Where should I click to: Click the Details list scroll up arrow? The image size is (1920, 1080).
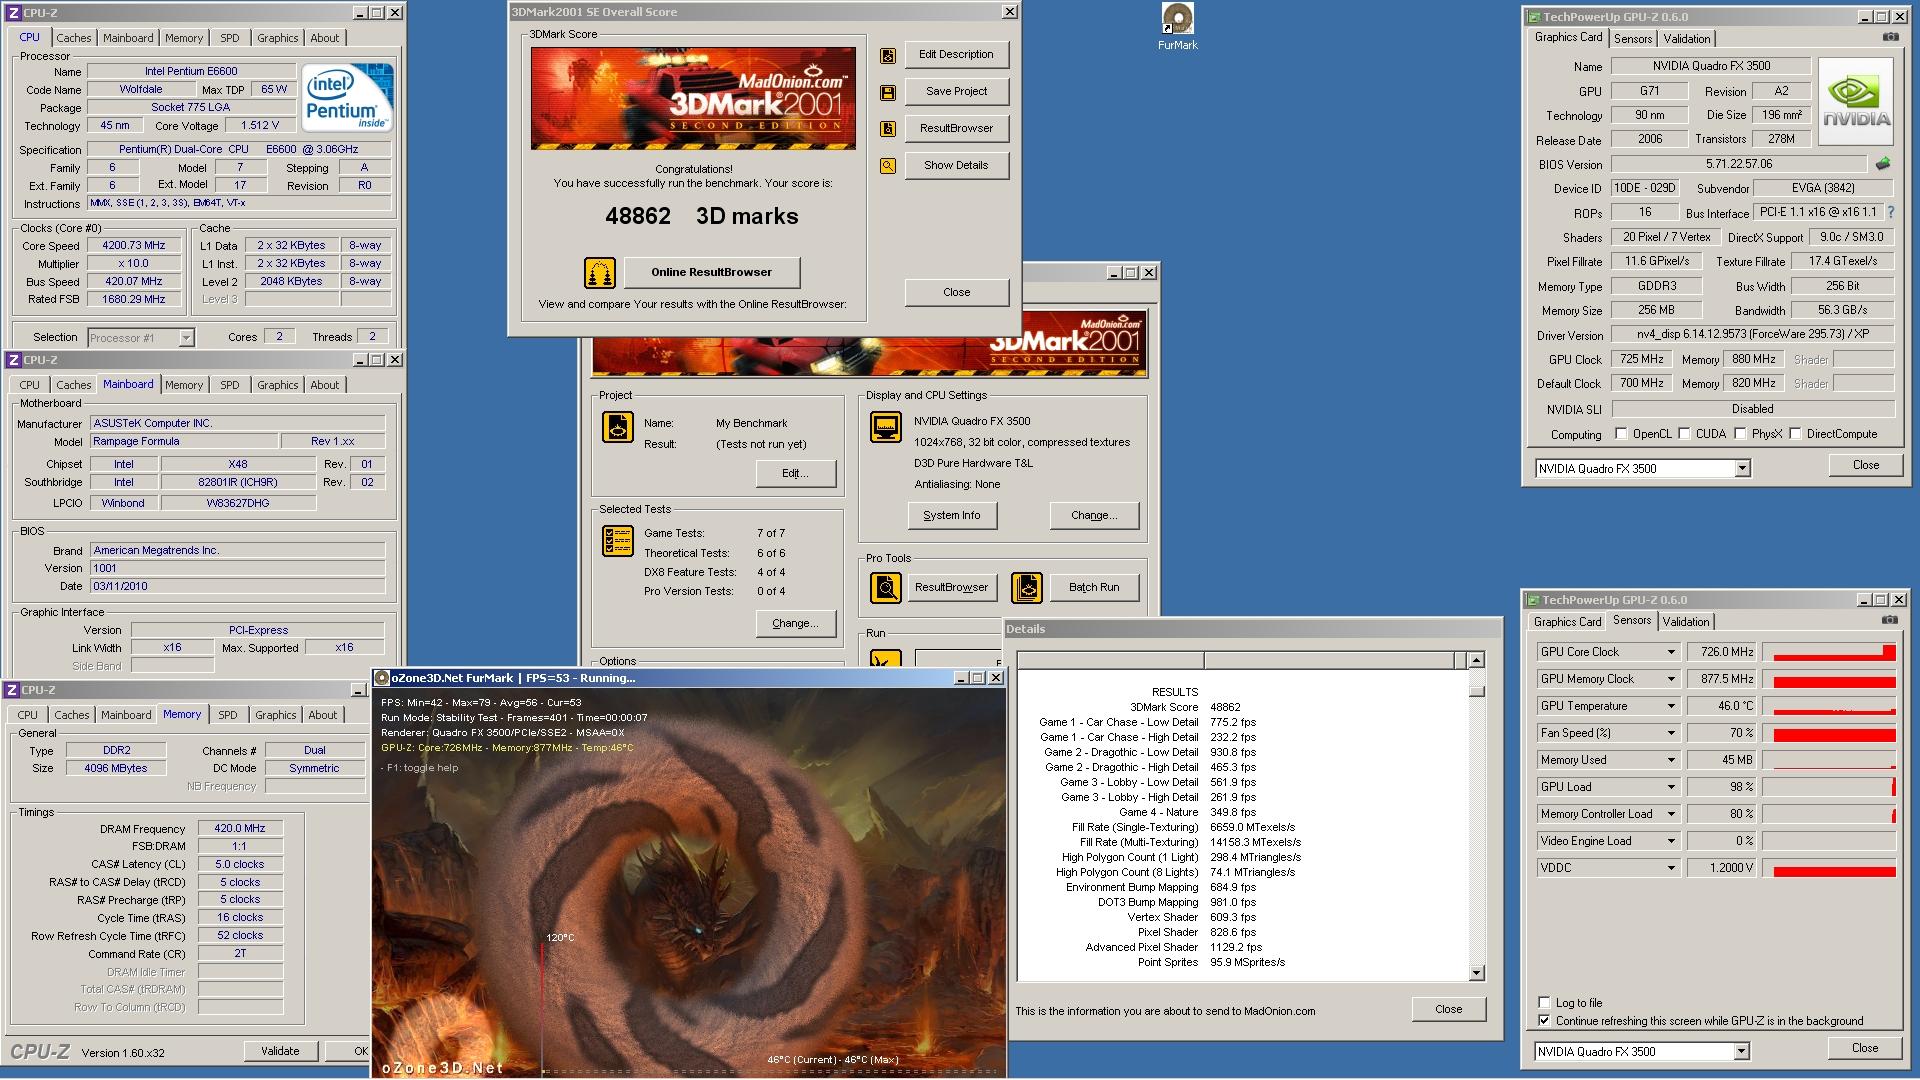[x=1477, y=660]
